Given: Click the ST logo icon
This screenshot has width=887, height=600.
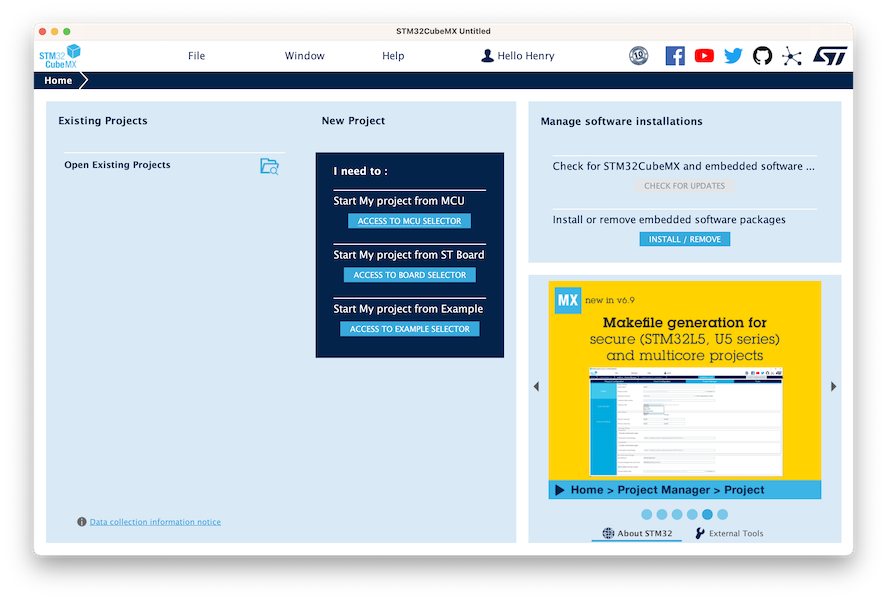Looking at the screenshot, I should [x=830, y=55].
